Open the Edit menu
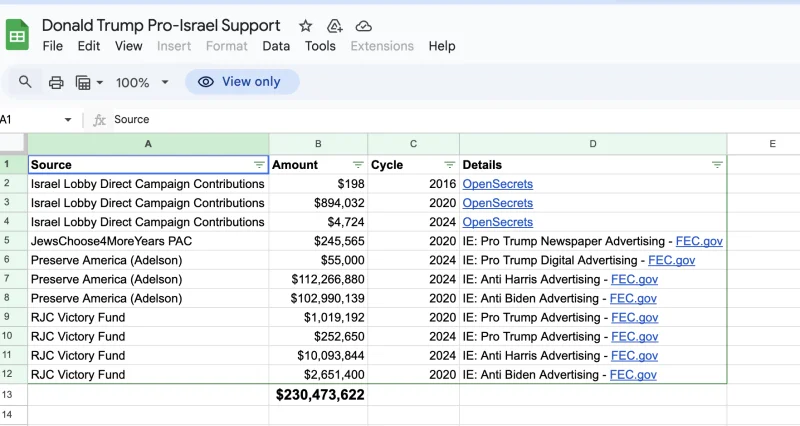The image size is (800, 426). pos(89,46)
